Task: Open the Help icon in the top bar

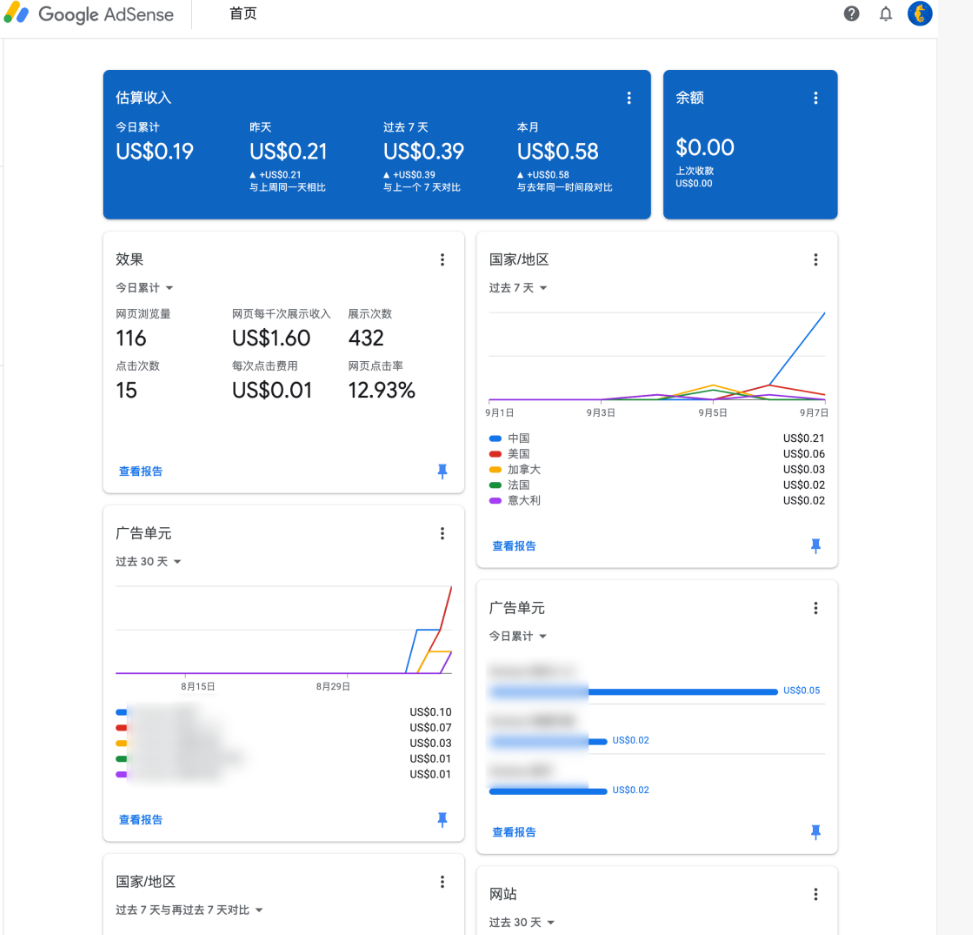Action: pyautogui.click(x=851, y=14)
